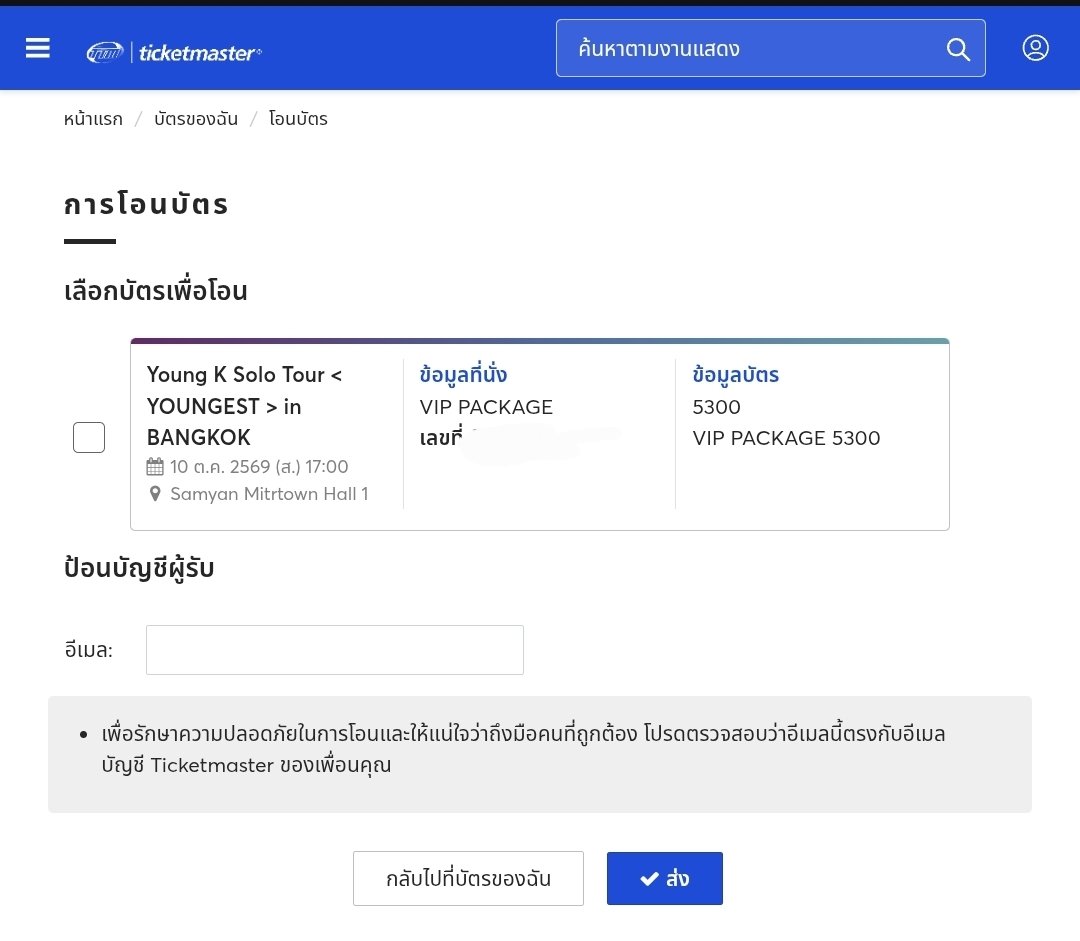Click the ข้อมูลบัตร heading
This screenshot has width=1080, height=941.
[x=736, y=374]
